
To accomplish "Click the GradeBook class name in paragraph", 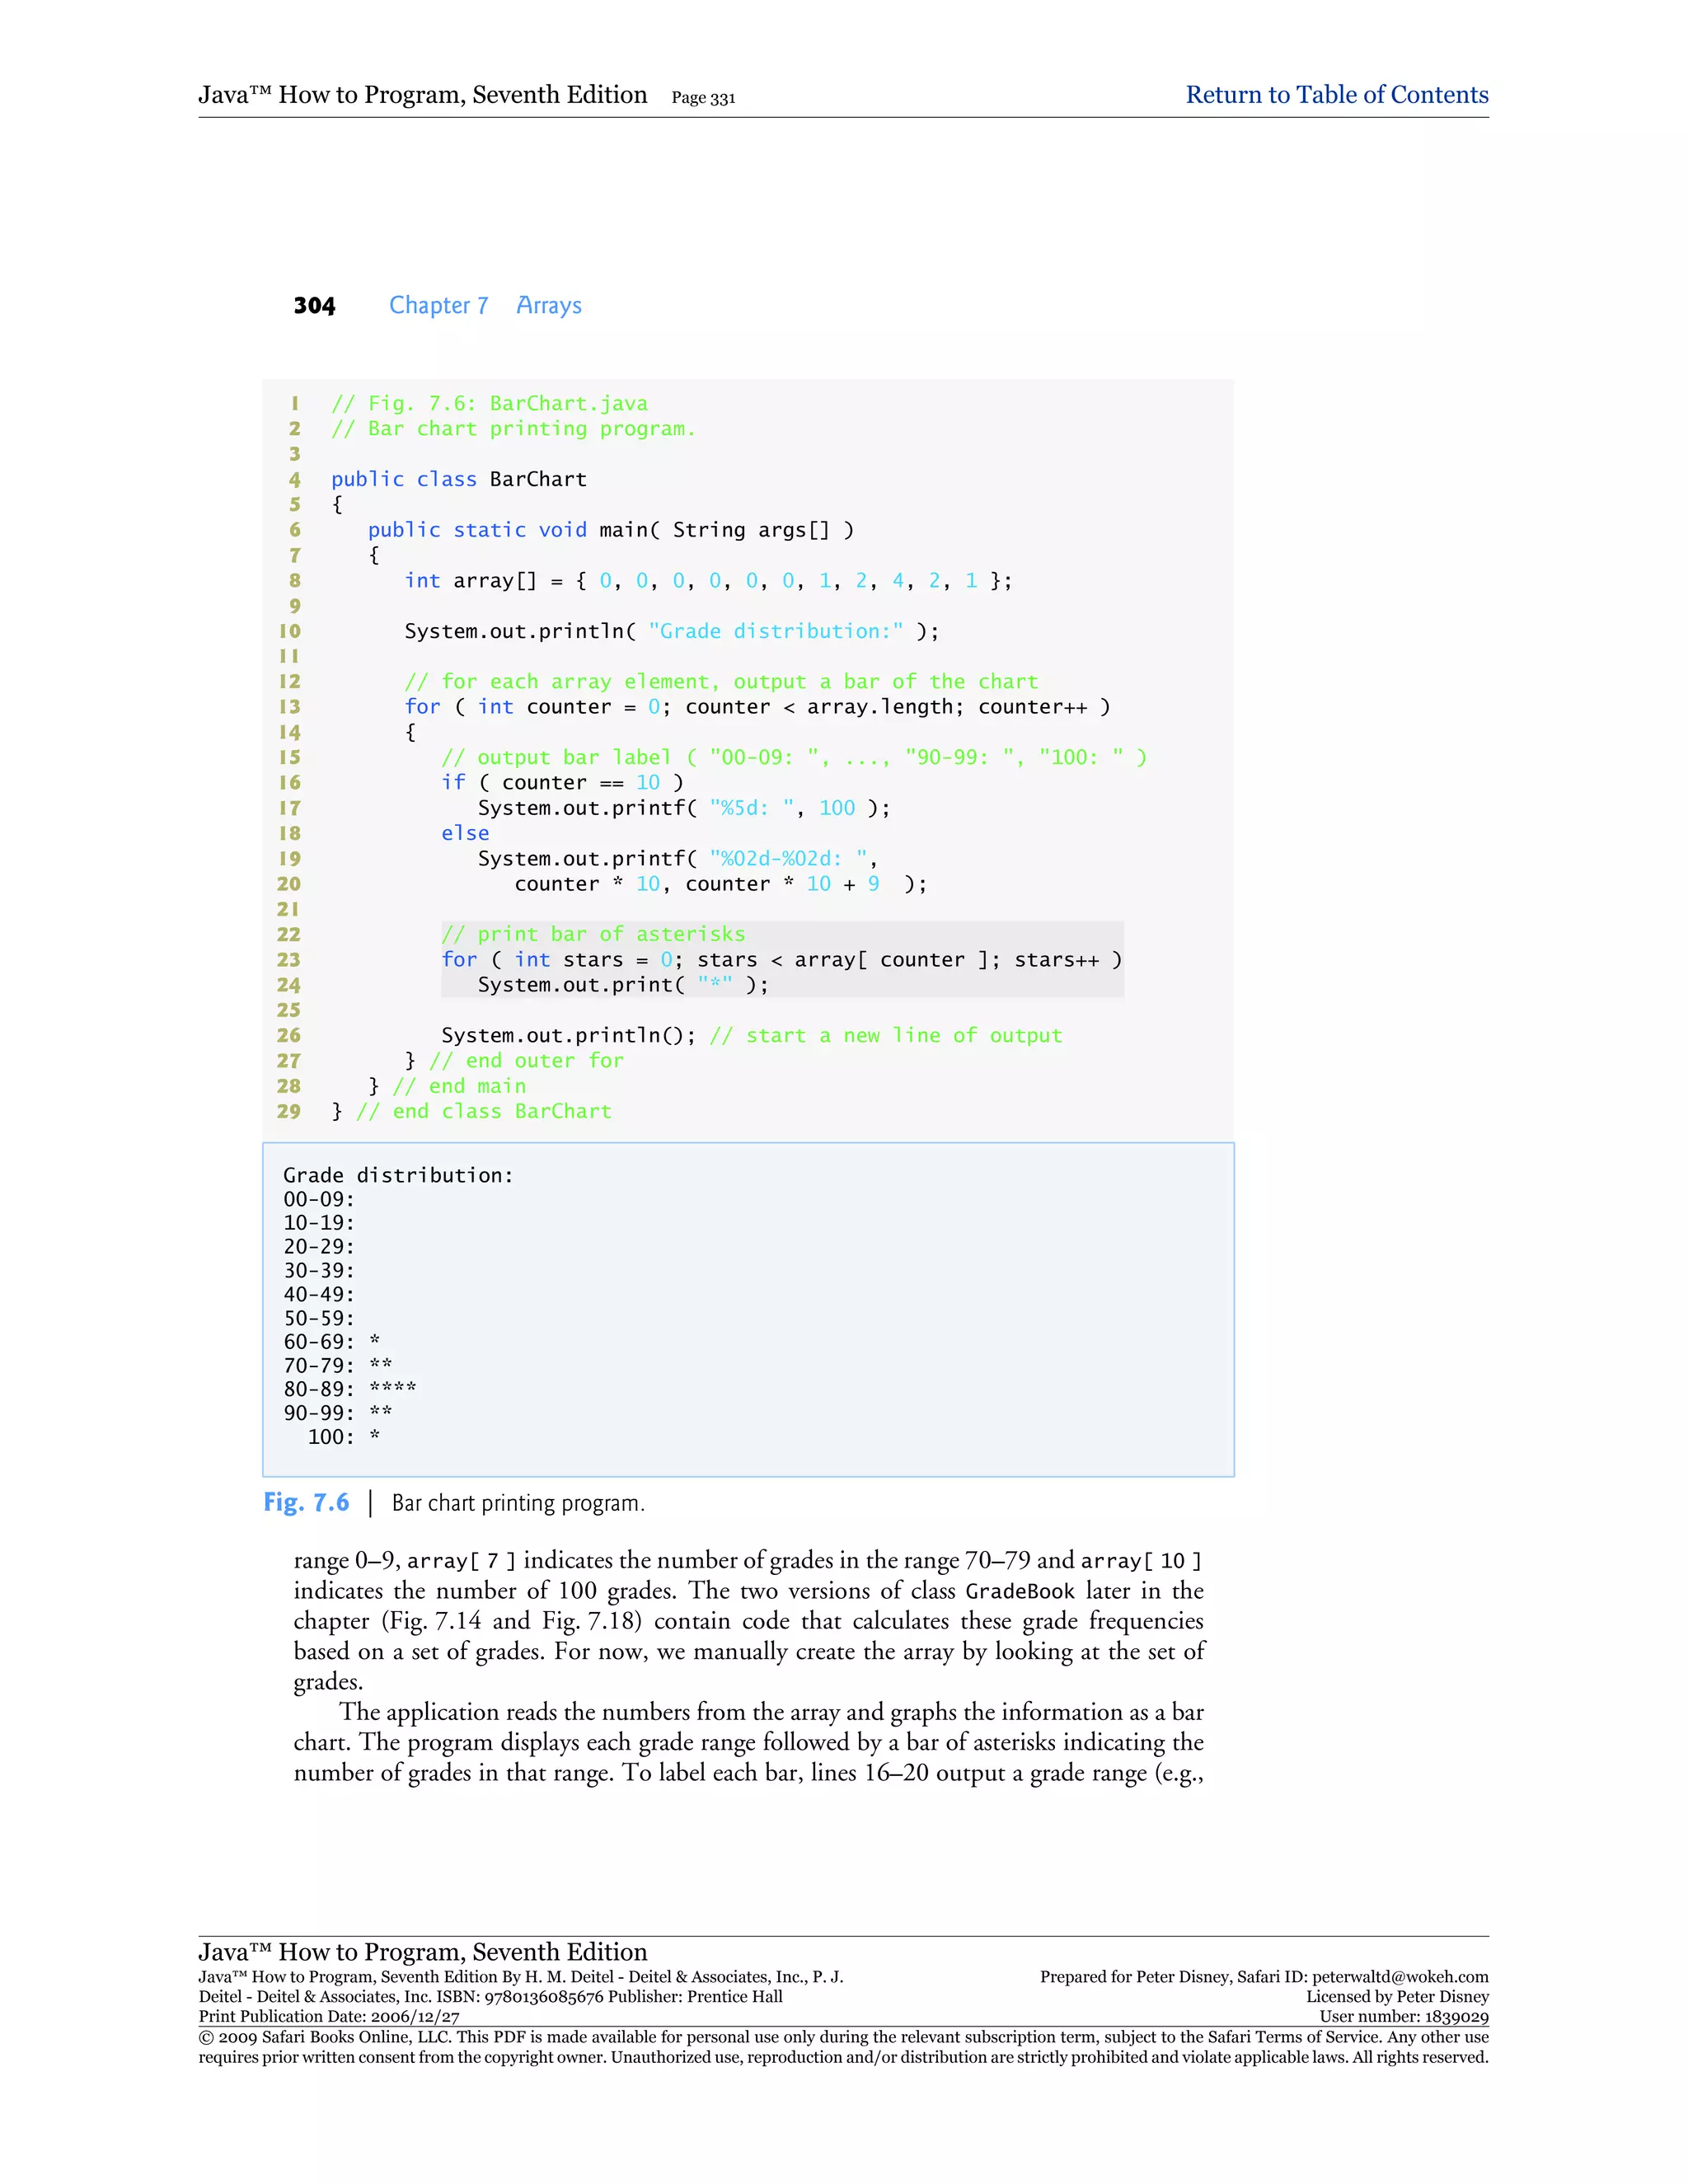I will [1019, 1591].
